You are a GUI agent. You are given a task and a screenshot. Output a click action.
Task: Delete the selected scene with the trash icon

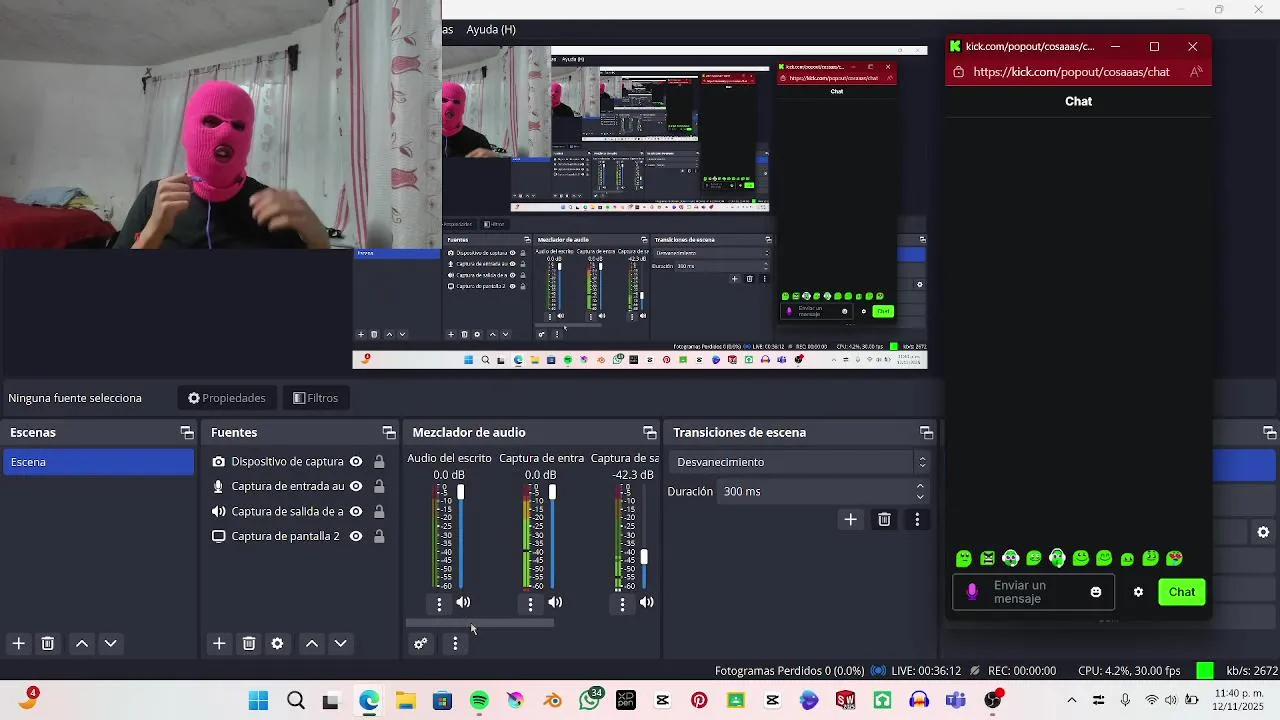(47, 644)
